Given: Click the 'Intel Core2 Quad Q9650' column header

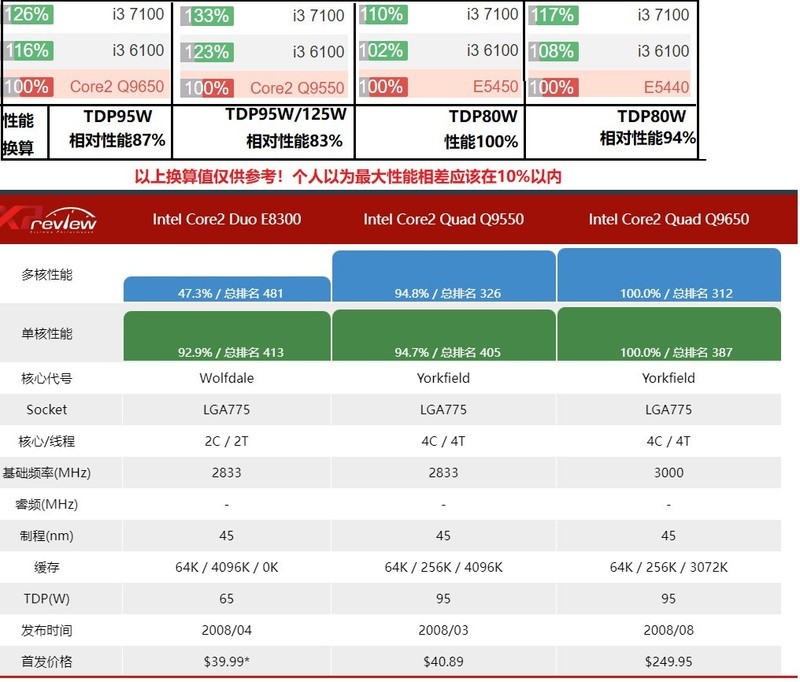Looking at the screenshot, I should click(x=668, y=219).
